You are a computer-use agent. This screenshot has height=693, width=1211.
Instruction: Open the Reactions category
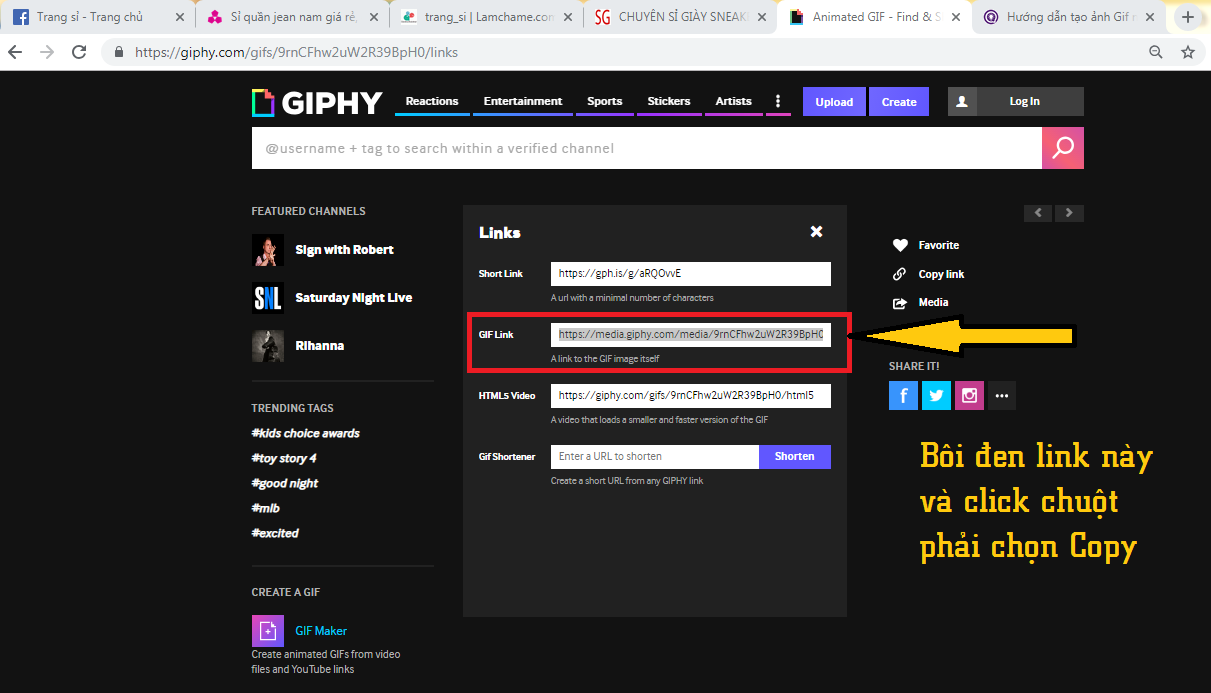pyautogui.click(x=432, y=102)
